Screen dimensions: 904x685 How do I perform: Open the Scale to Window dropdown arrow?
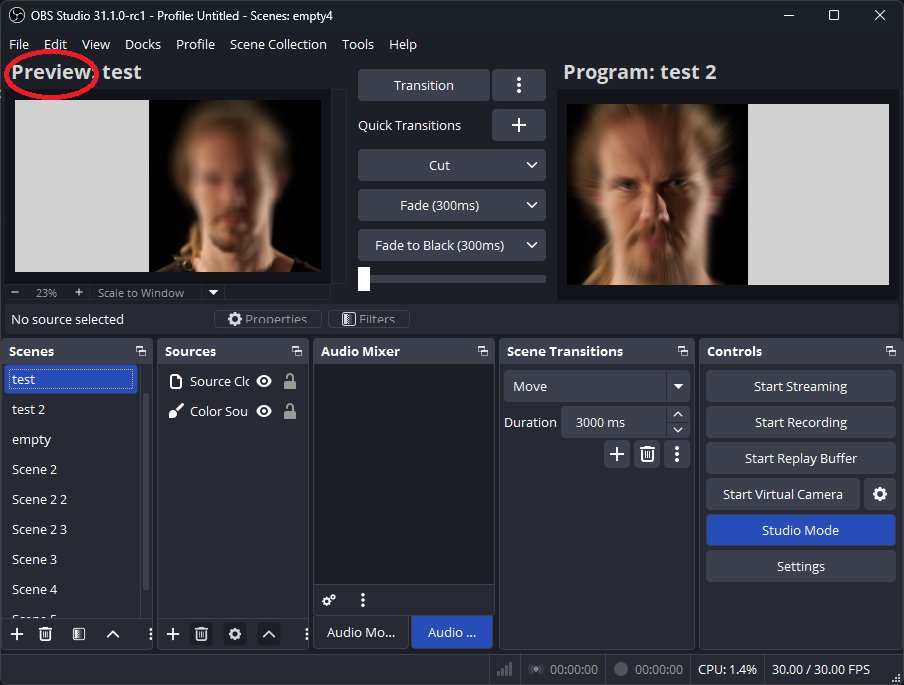point(213,292)
